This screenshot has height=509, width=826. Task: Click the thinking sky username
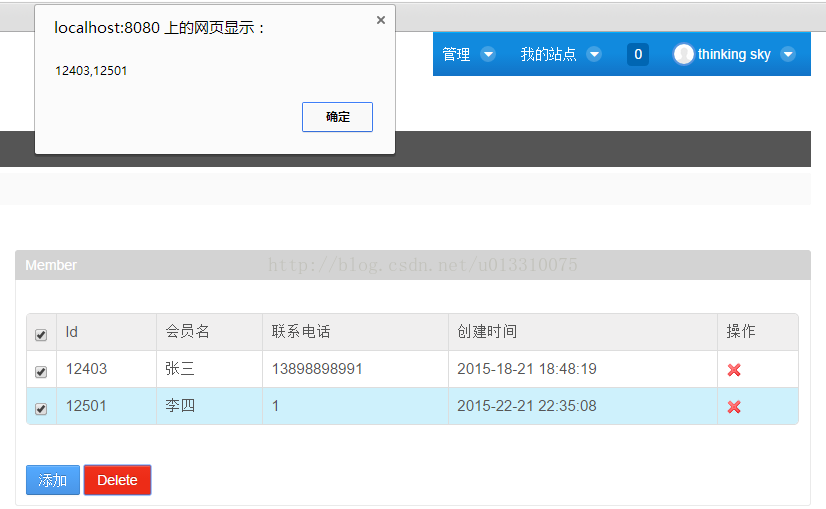click(734, 54)
